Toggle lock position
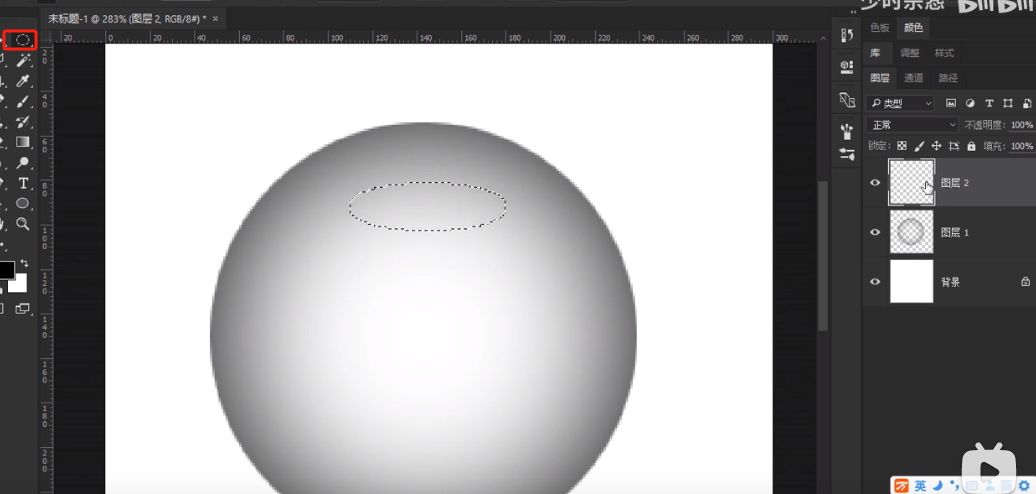 pos(936,146)
